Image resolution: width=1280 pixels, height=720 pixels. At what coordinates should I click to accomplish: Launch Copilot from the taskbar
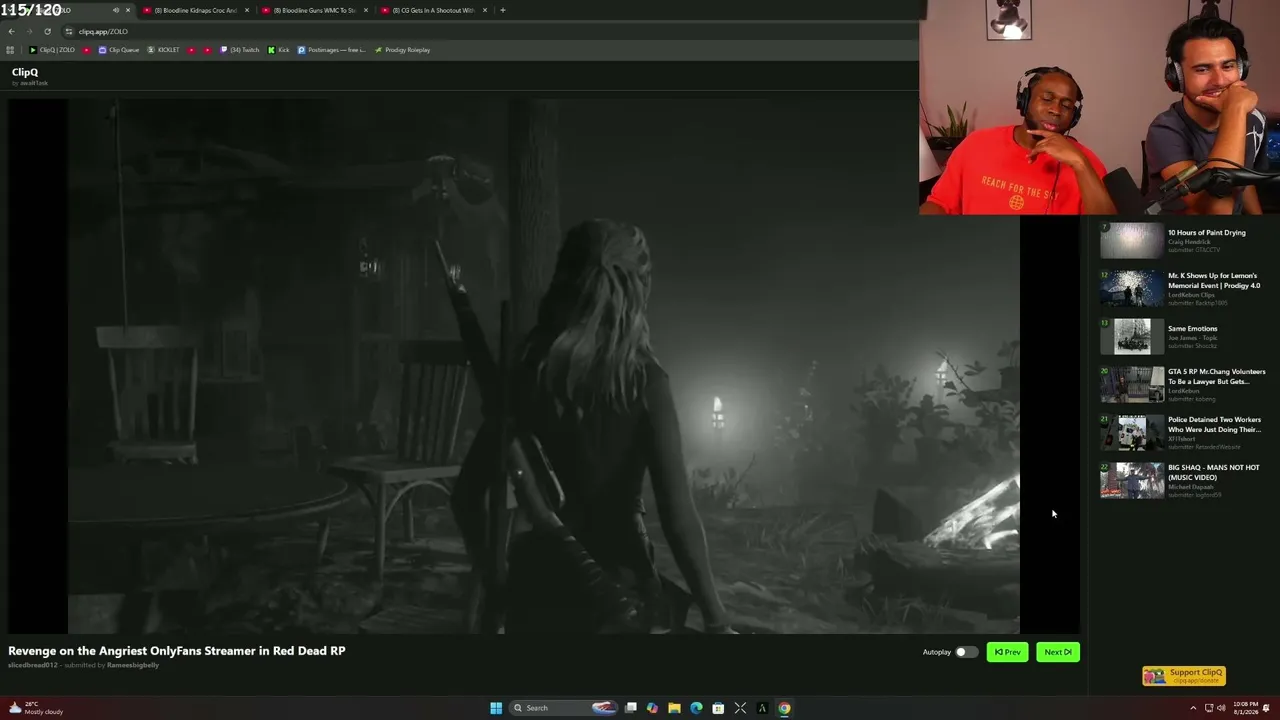coord(652,708)
